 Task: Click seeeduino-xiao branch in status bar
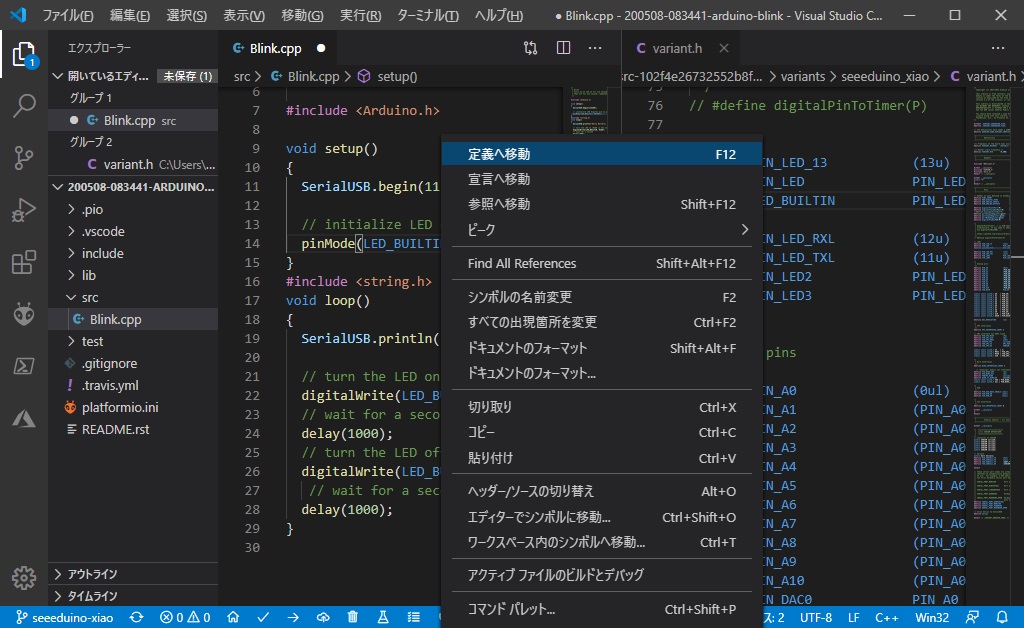point(64,617)
